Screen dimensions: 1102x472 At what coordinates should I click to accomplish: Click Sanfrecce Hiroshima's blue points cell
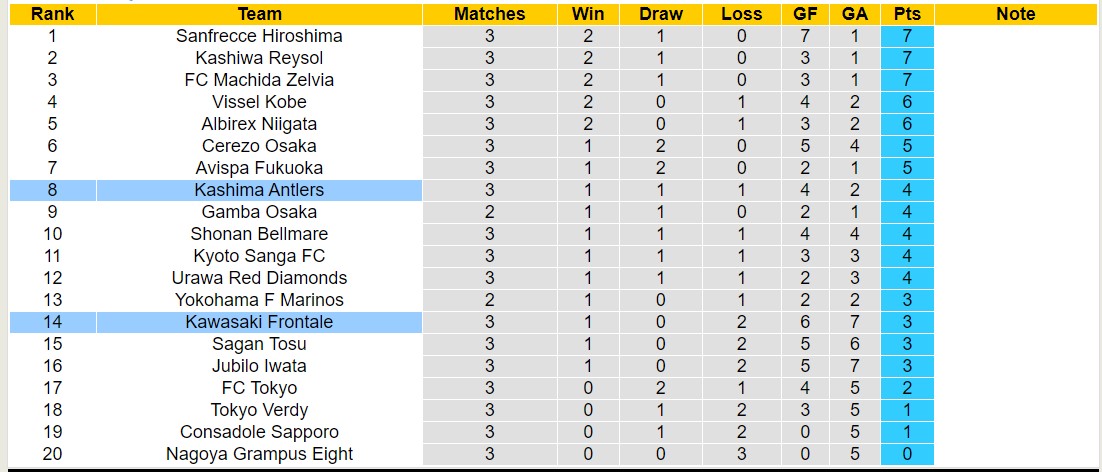908,36
